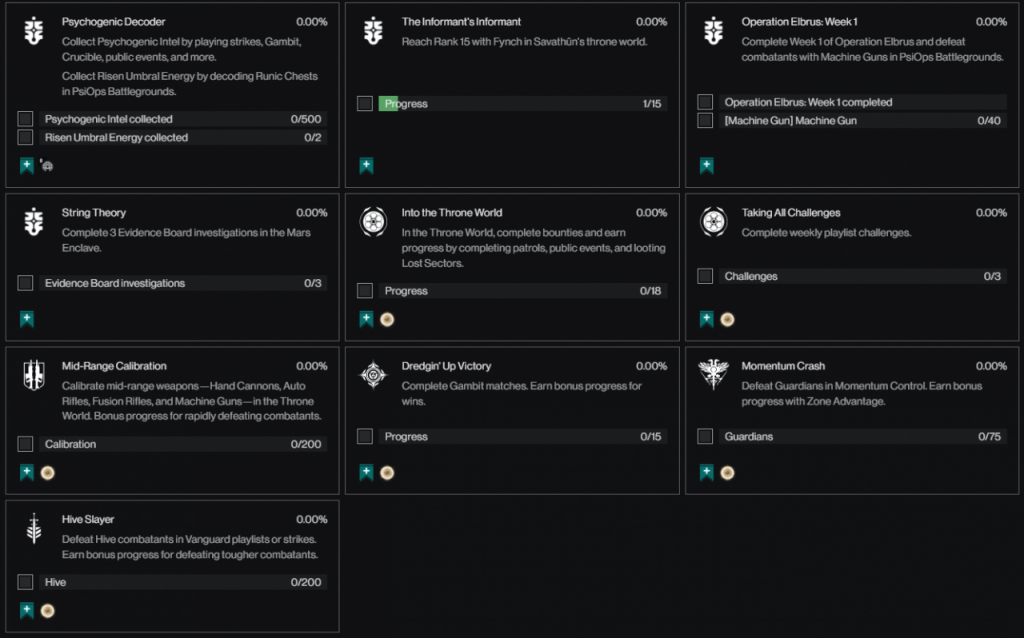Image resolution: width=1024 pixels, height=638 pixels.
Task: Check the Guardians objective checkbox
Action: point(705,436)
